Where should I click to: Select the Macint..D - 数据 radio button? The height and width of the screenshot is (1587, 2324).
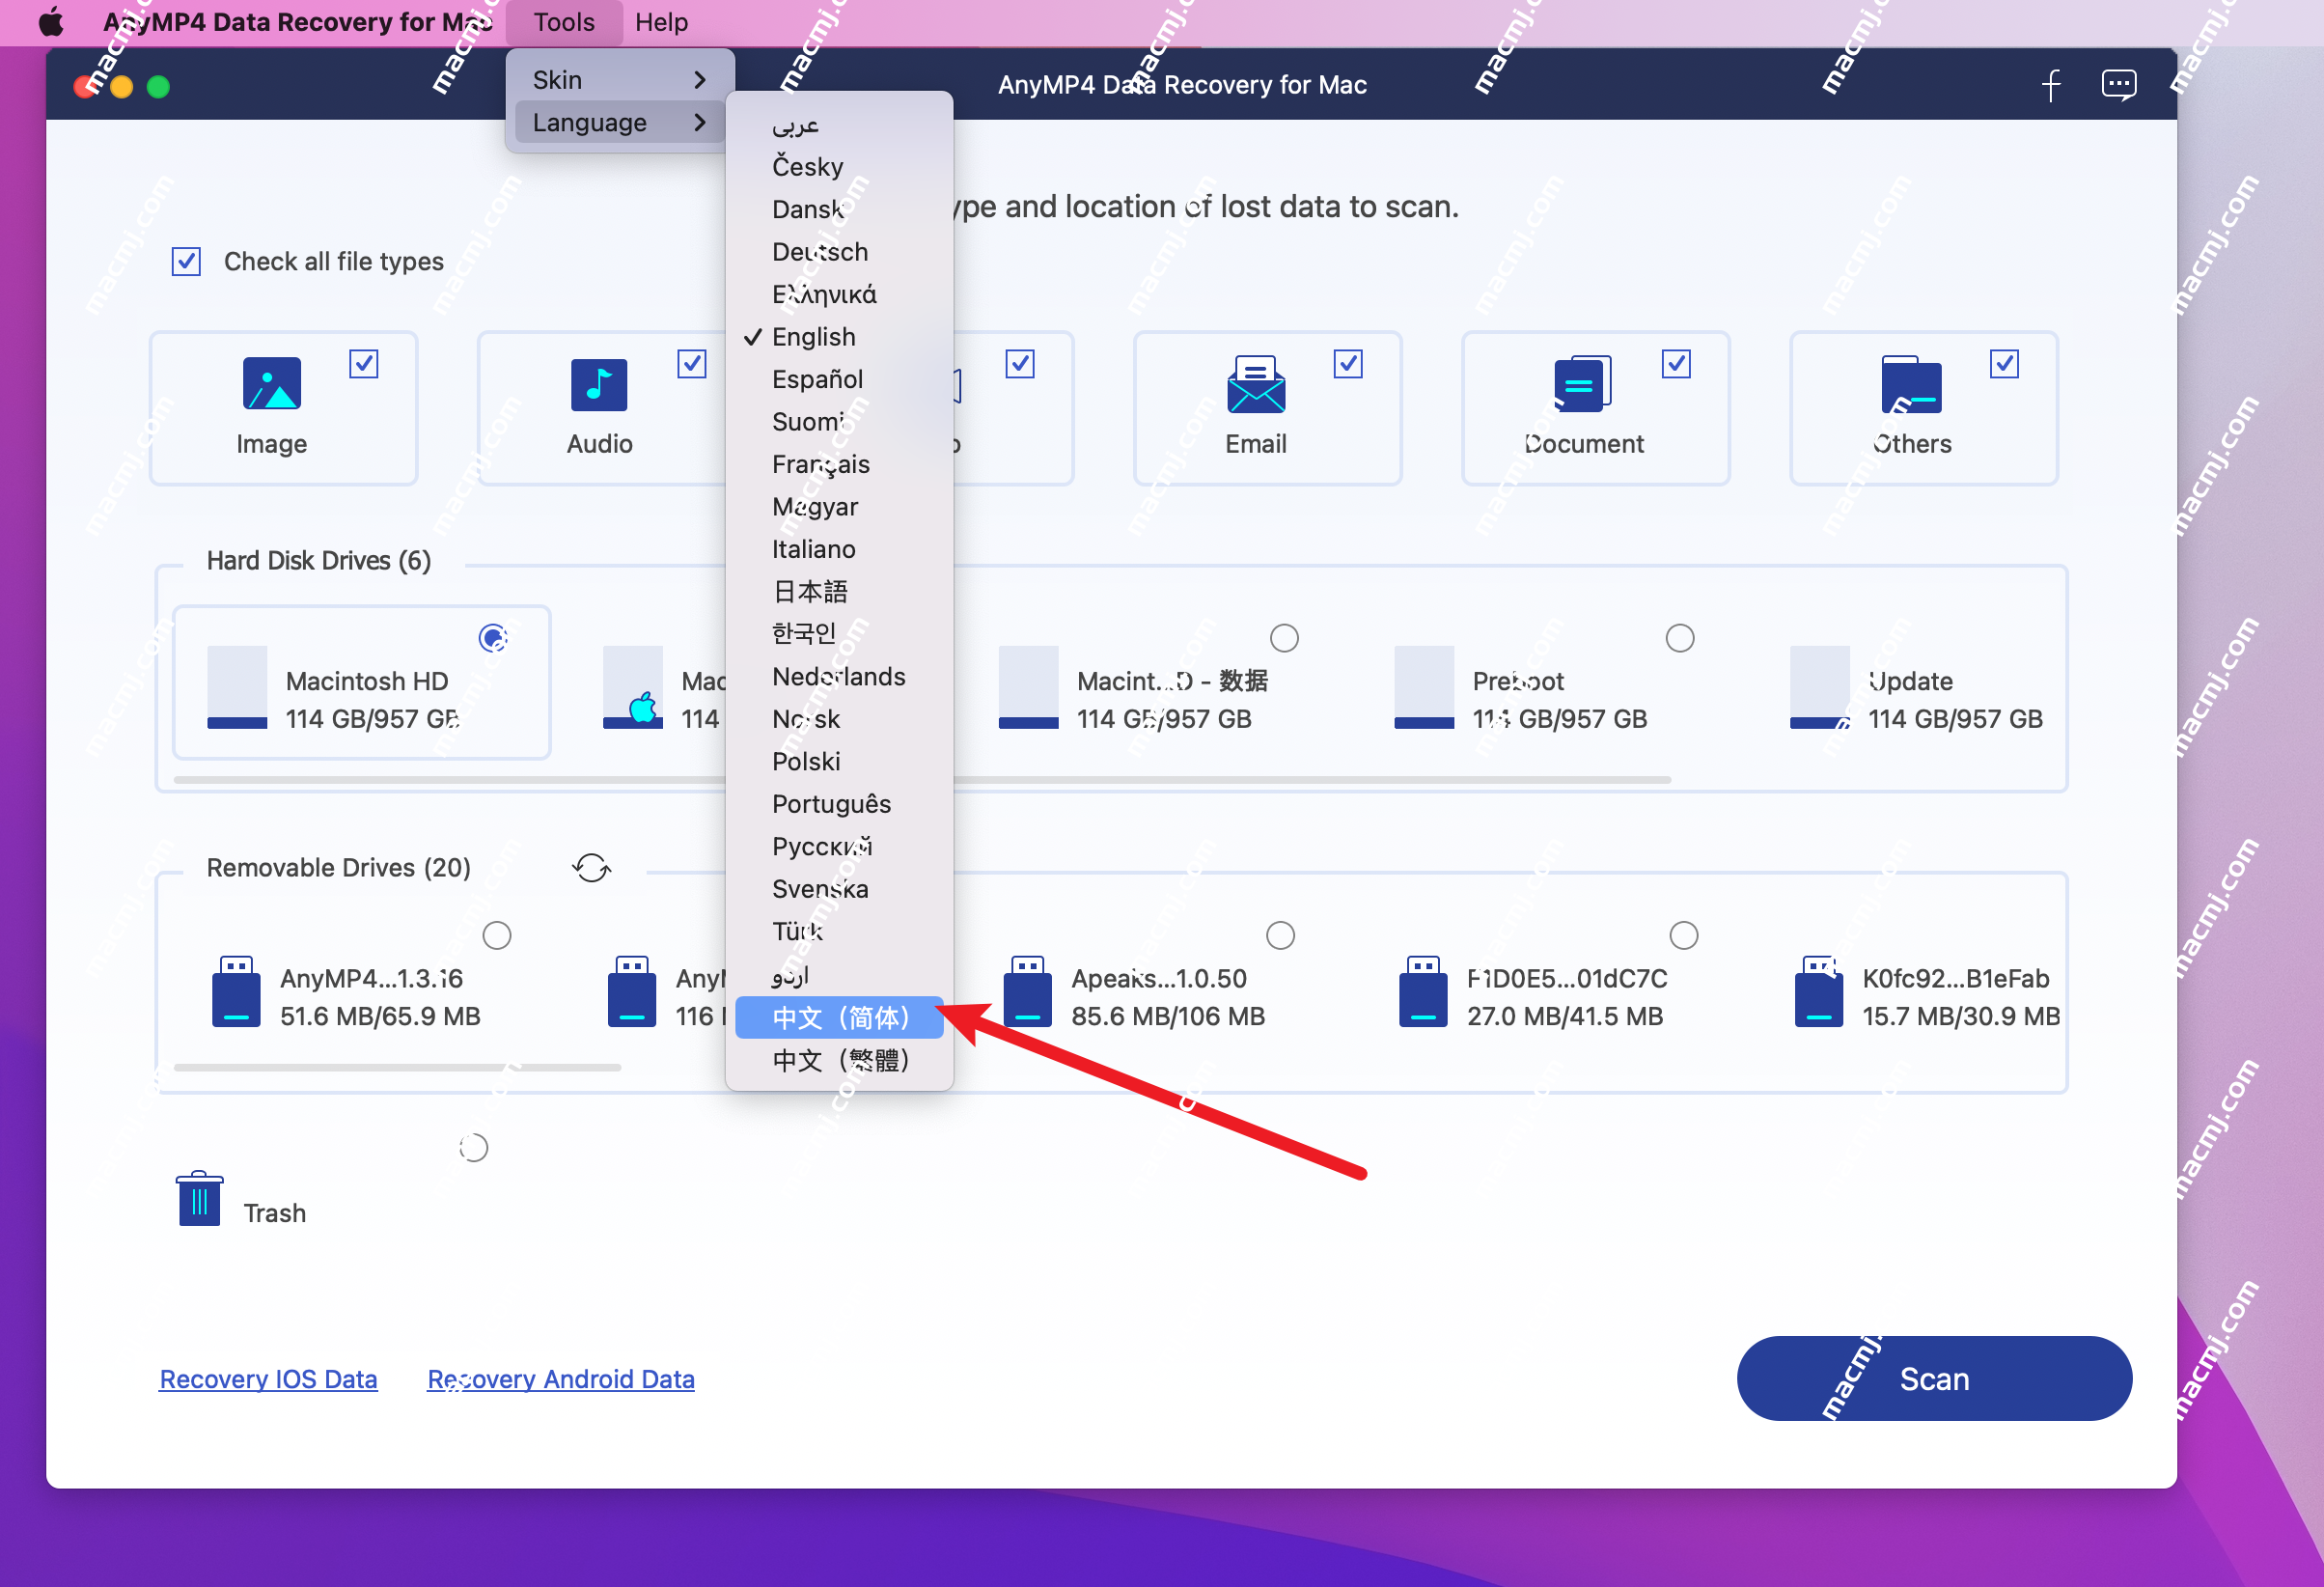pos(1284,637)
